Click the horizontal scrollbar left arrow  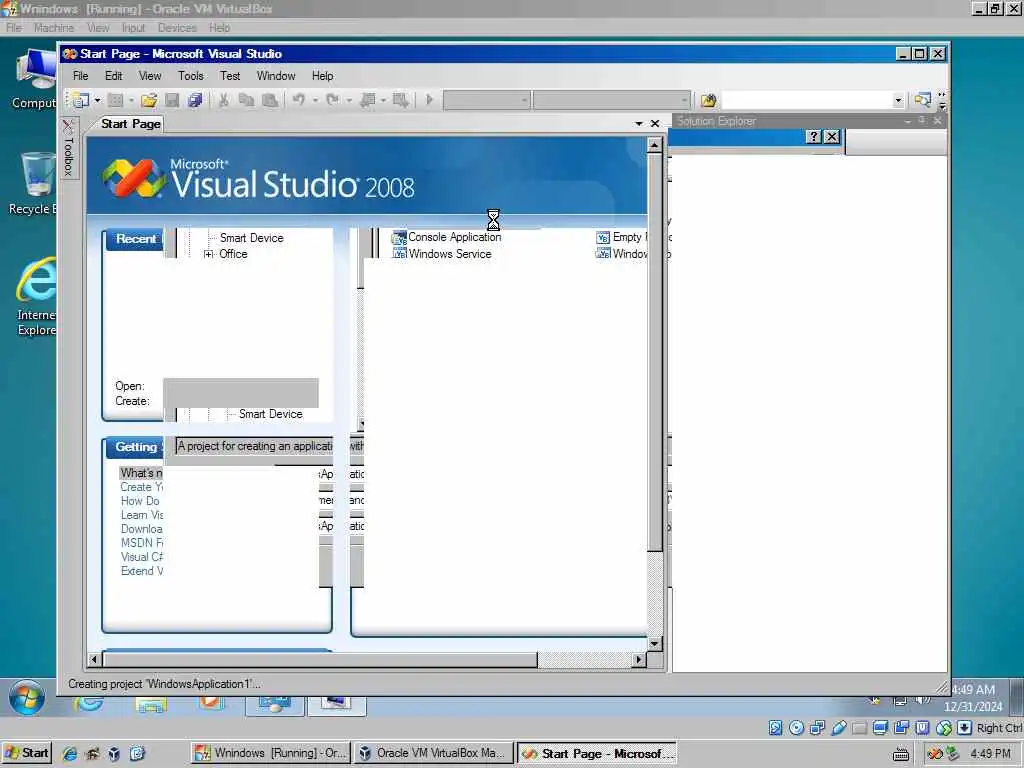point(94,660)
